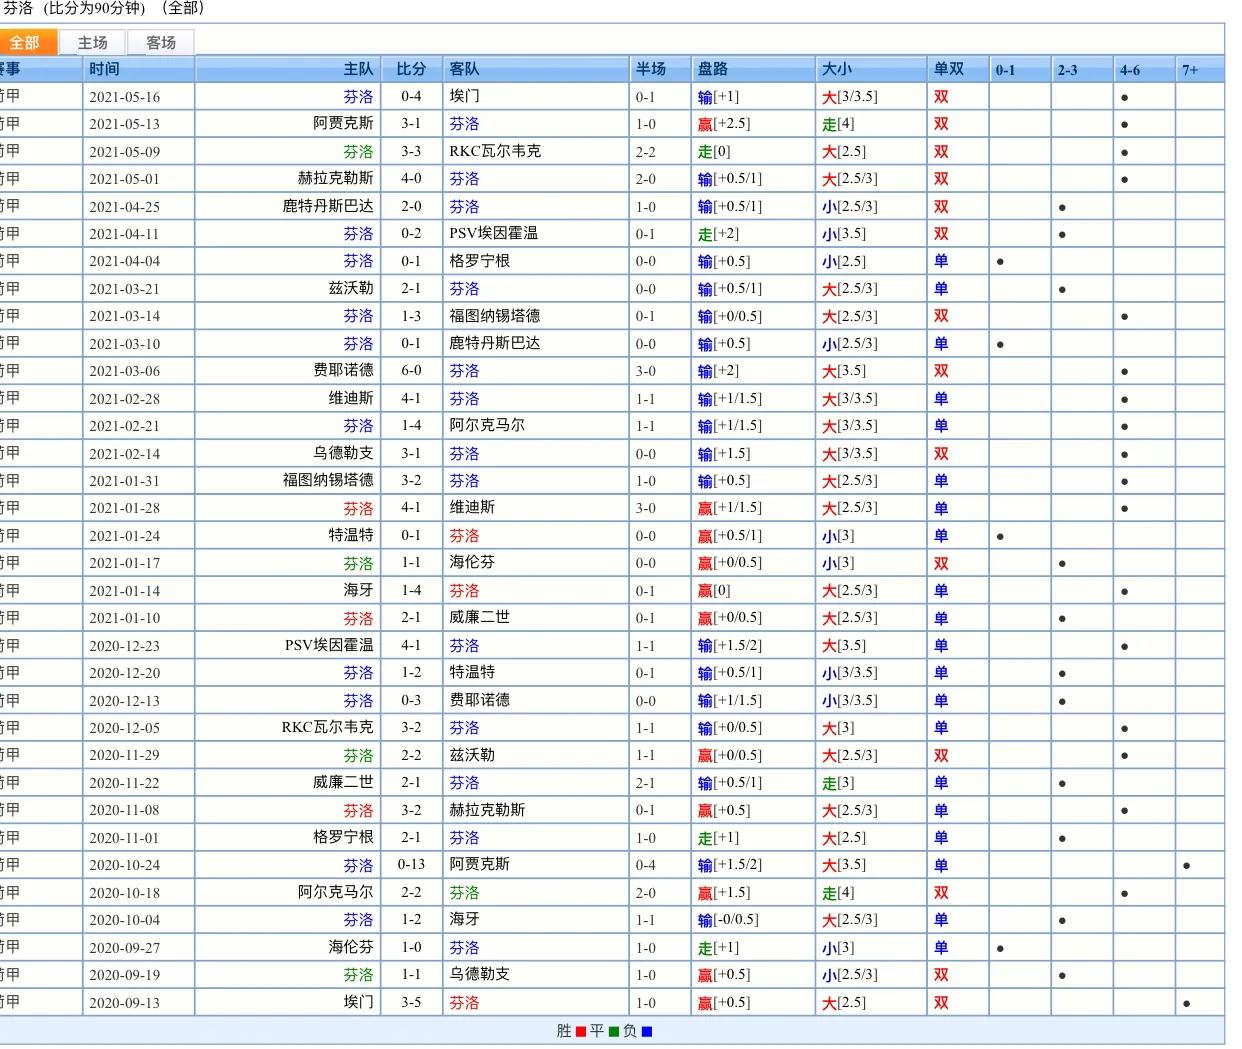Image resolution: width=1242 pixels, height=1049 pixels.
Task: Click the 时间 column header
Action: (x=104, y=69)
